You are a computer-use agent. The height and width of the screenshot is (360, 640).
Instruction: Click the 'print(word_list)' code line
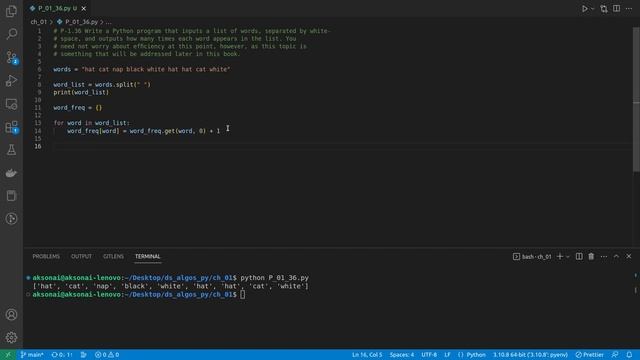pyautogui.click(x=81, y=92)
